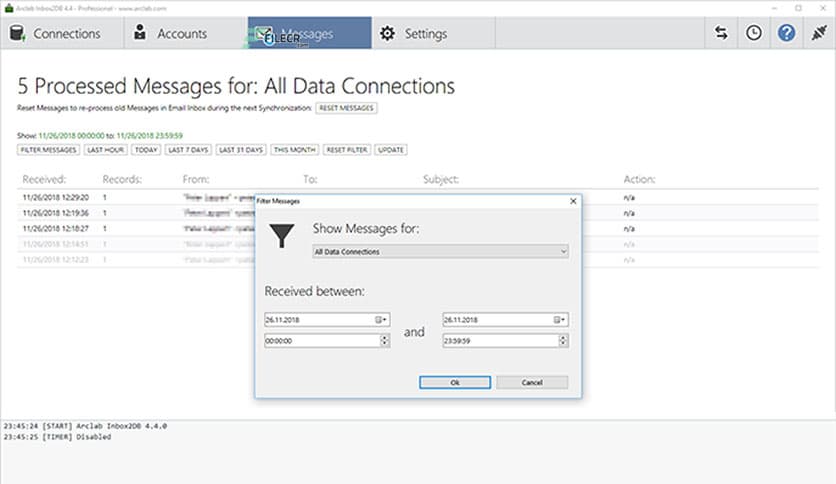836x484 pixels.
Task: Open the Accounts tab
Action: pyautogui.click(x=186, y=33)
